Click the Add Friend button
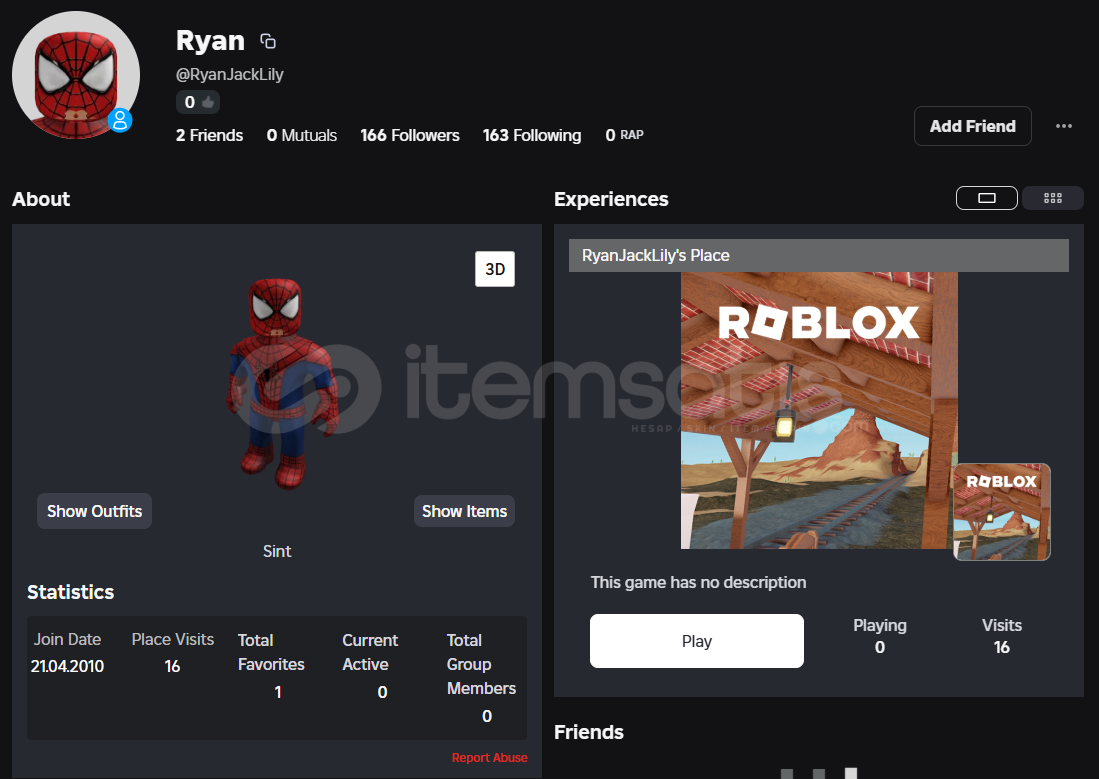This screenshot has height=779, width=1099. tap(972, 126)
